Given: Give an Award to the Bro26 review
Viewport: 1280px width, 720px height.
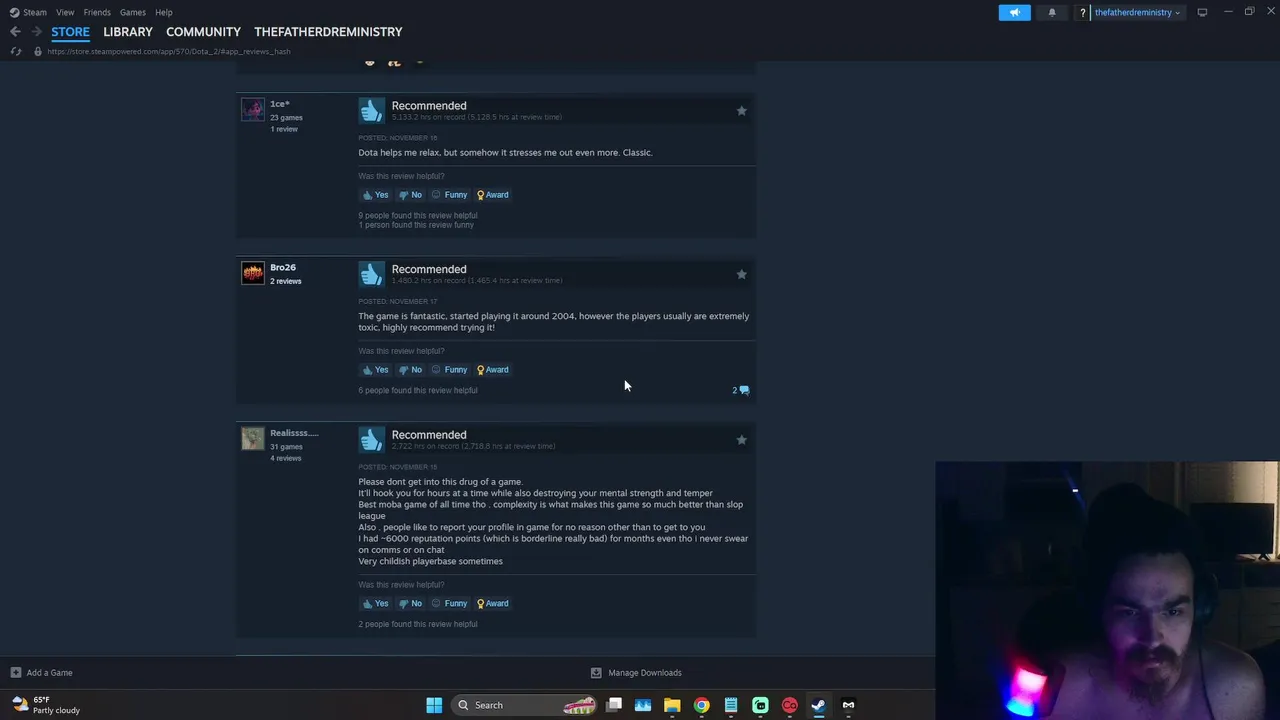Looking at the screenshot, I should click(x=493, y=370).
